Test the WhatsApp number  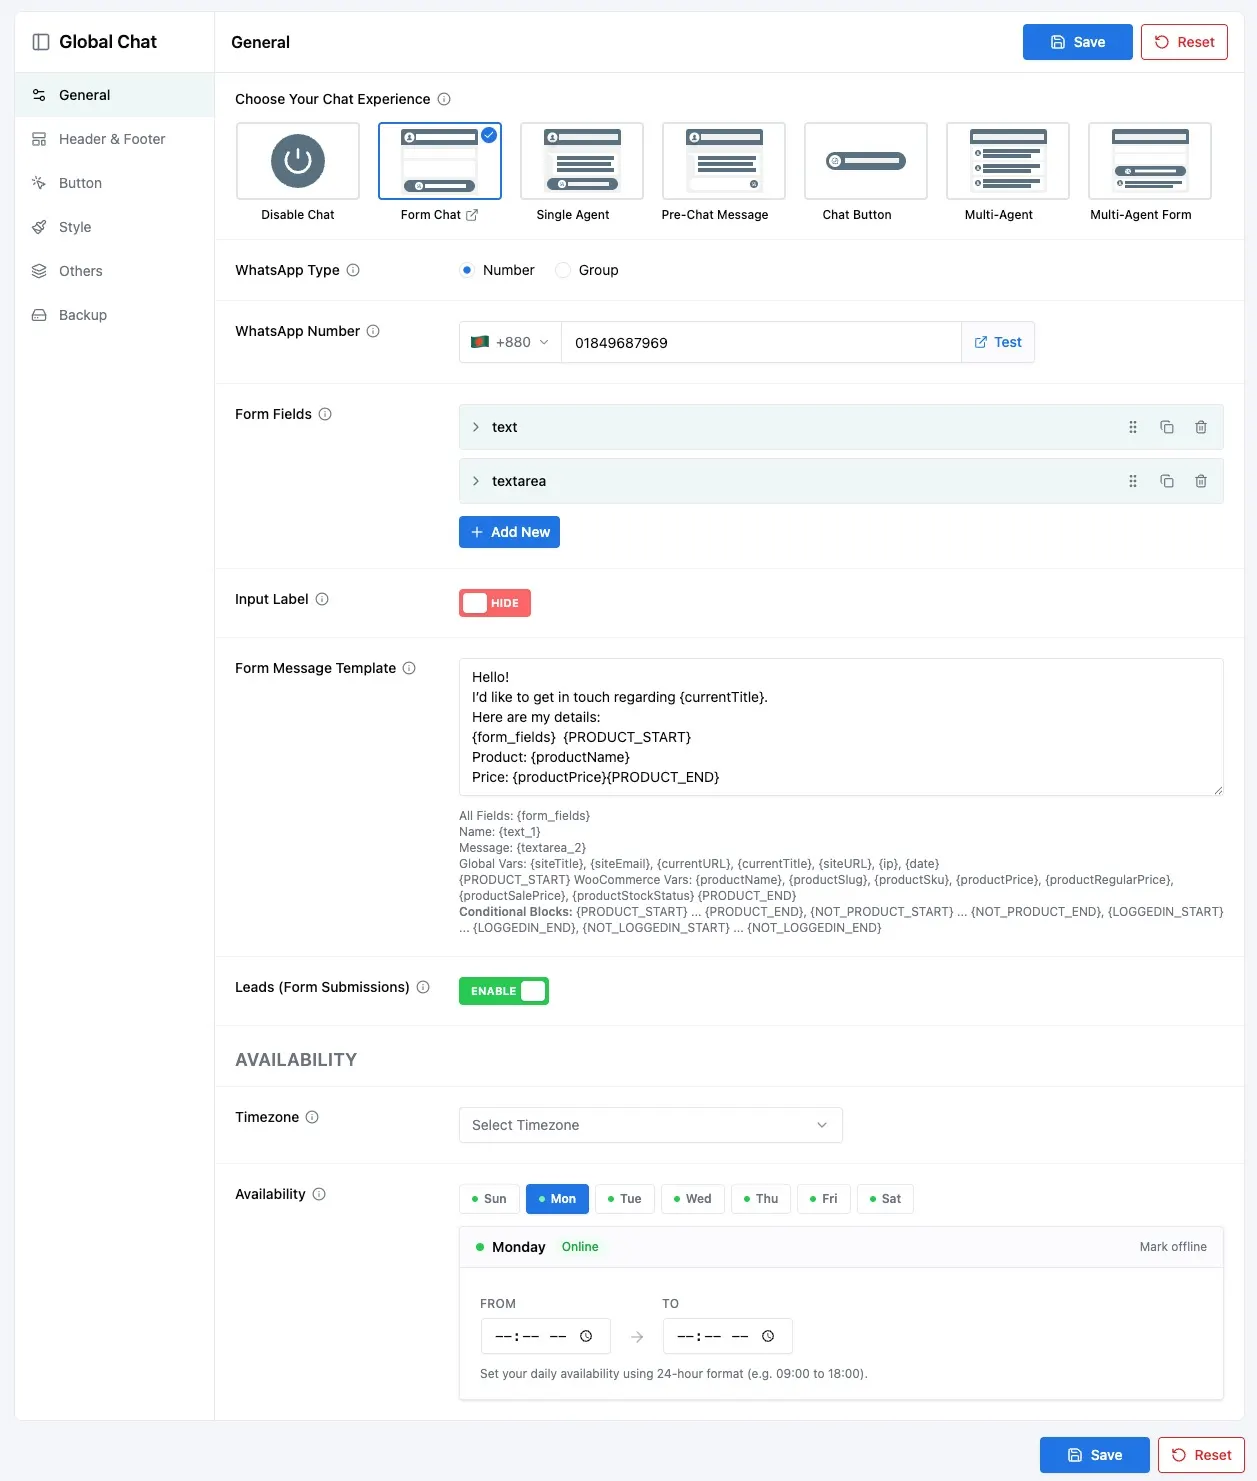[x=998, y=342]
